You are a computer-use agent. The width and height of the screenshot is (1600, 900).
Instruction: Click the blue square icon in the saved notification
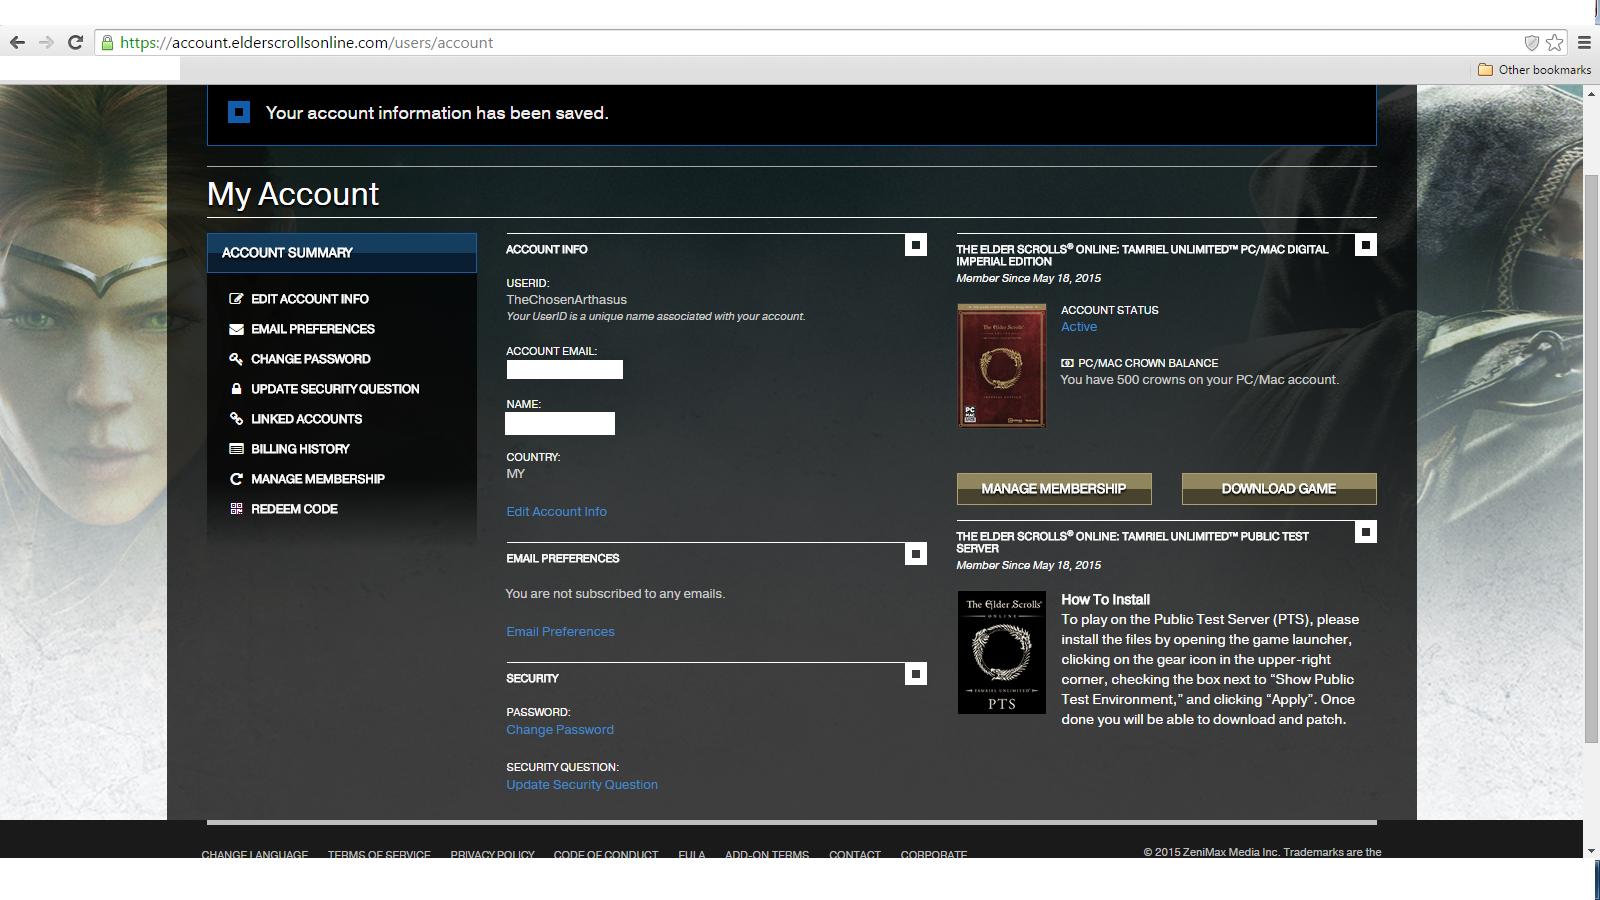pos(239,112)
